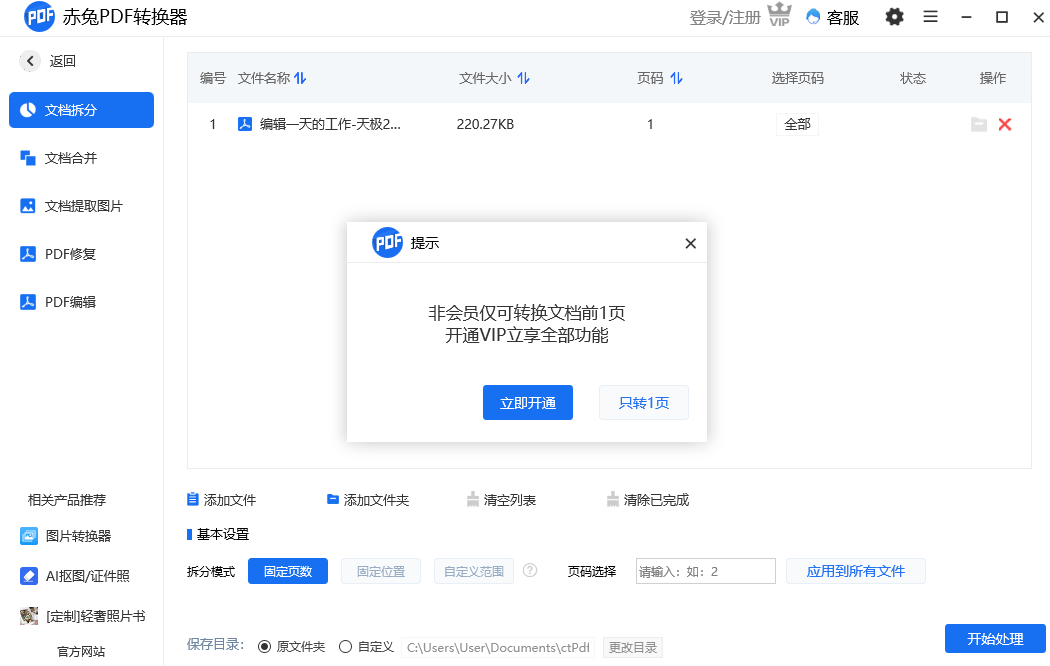The image size is (1050, 666).
Task: Click 登录/注册 at the top
Action: tap(726, 17)
